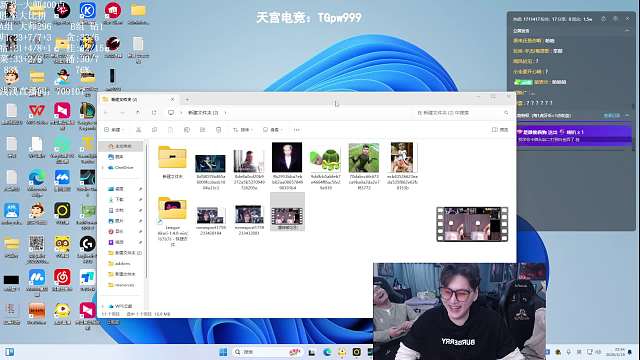The height and width of the screenshot is (360, 640).
Task: Select the highlighted video file in second row
Action: (287, 212)
